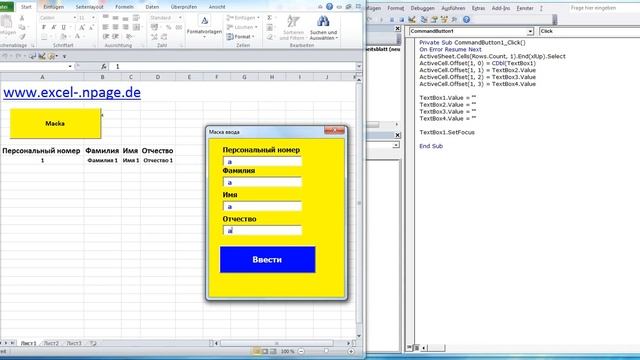Open the Click procedure dropdown in VBA

[589, 31]
